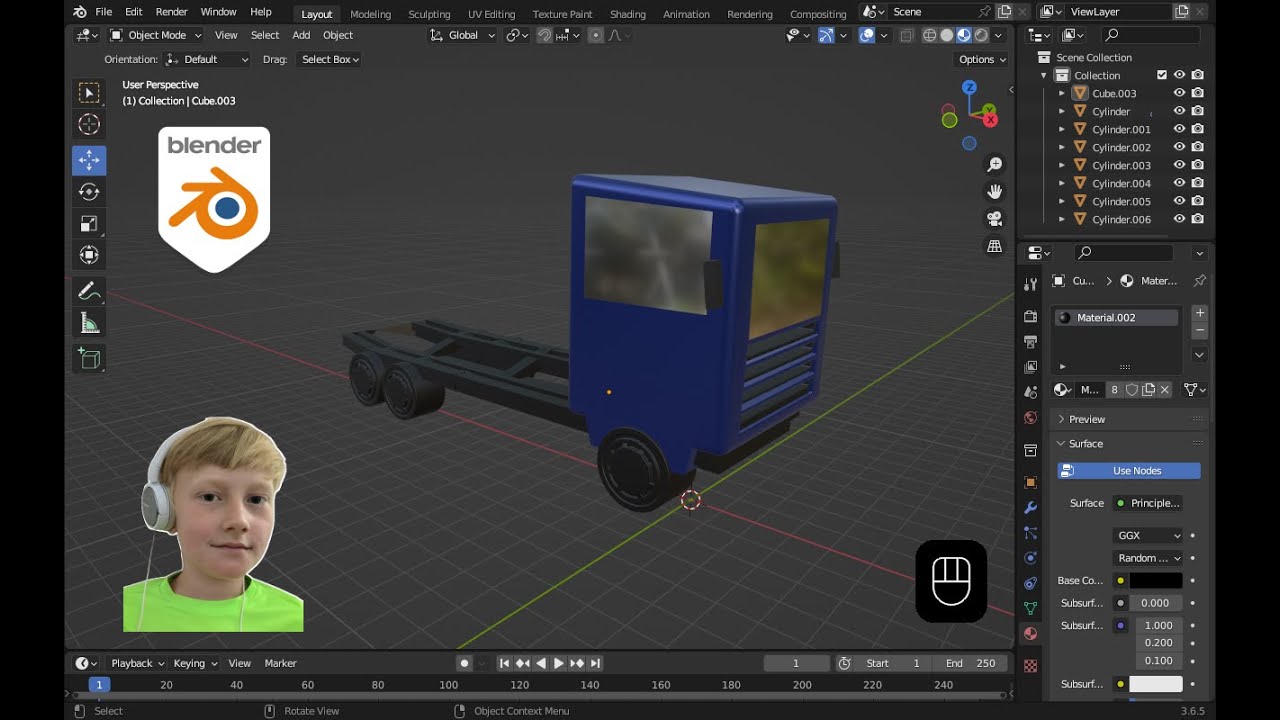
Task: Click the Principled surface shader button
Action: (x=1148, y=503)
